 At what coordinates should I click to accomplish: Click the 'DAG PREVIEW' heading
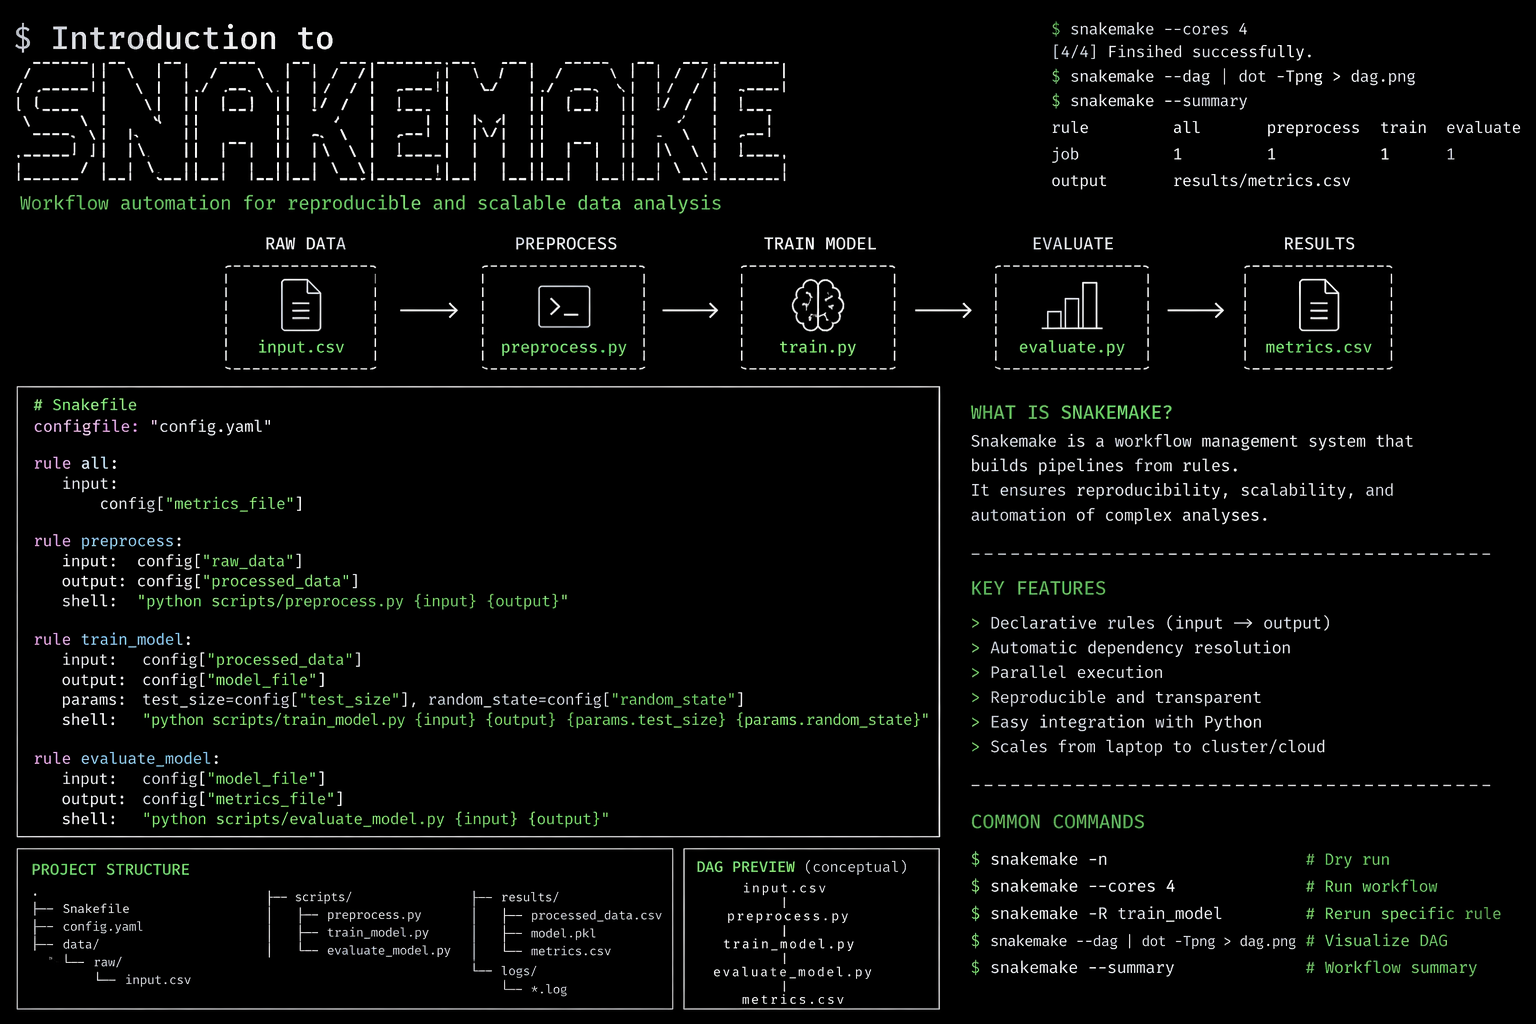pyautogui.click(x=745, y=867)
